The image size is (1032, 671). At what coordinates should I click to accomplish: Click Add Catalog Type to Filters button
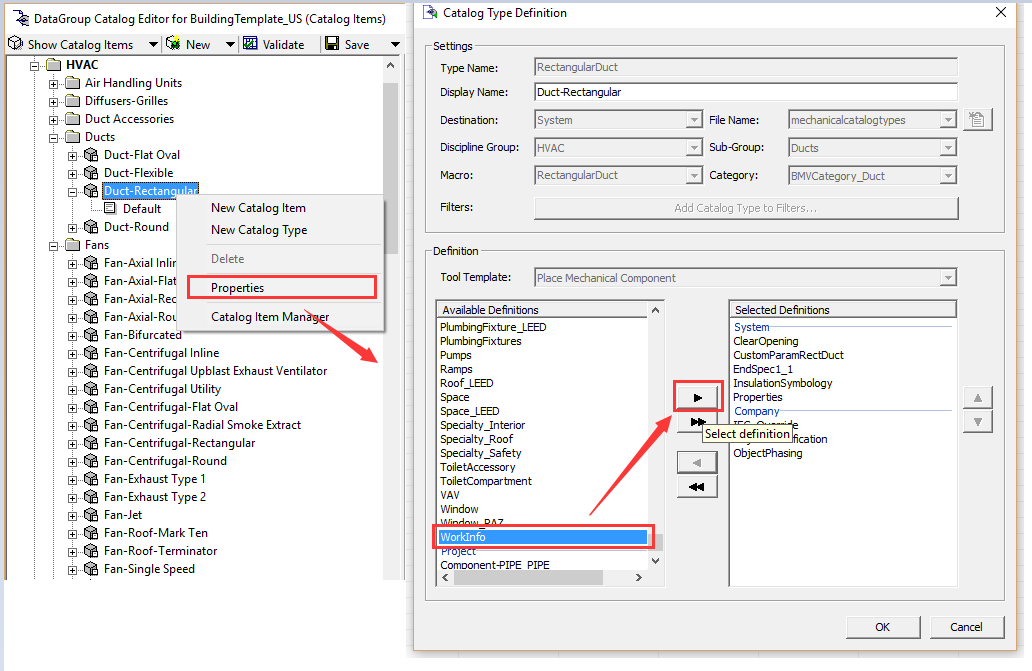click(746, 208)
